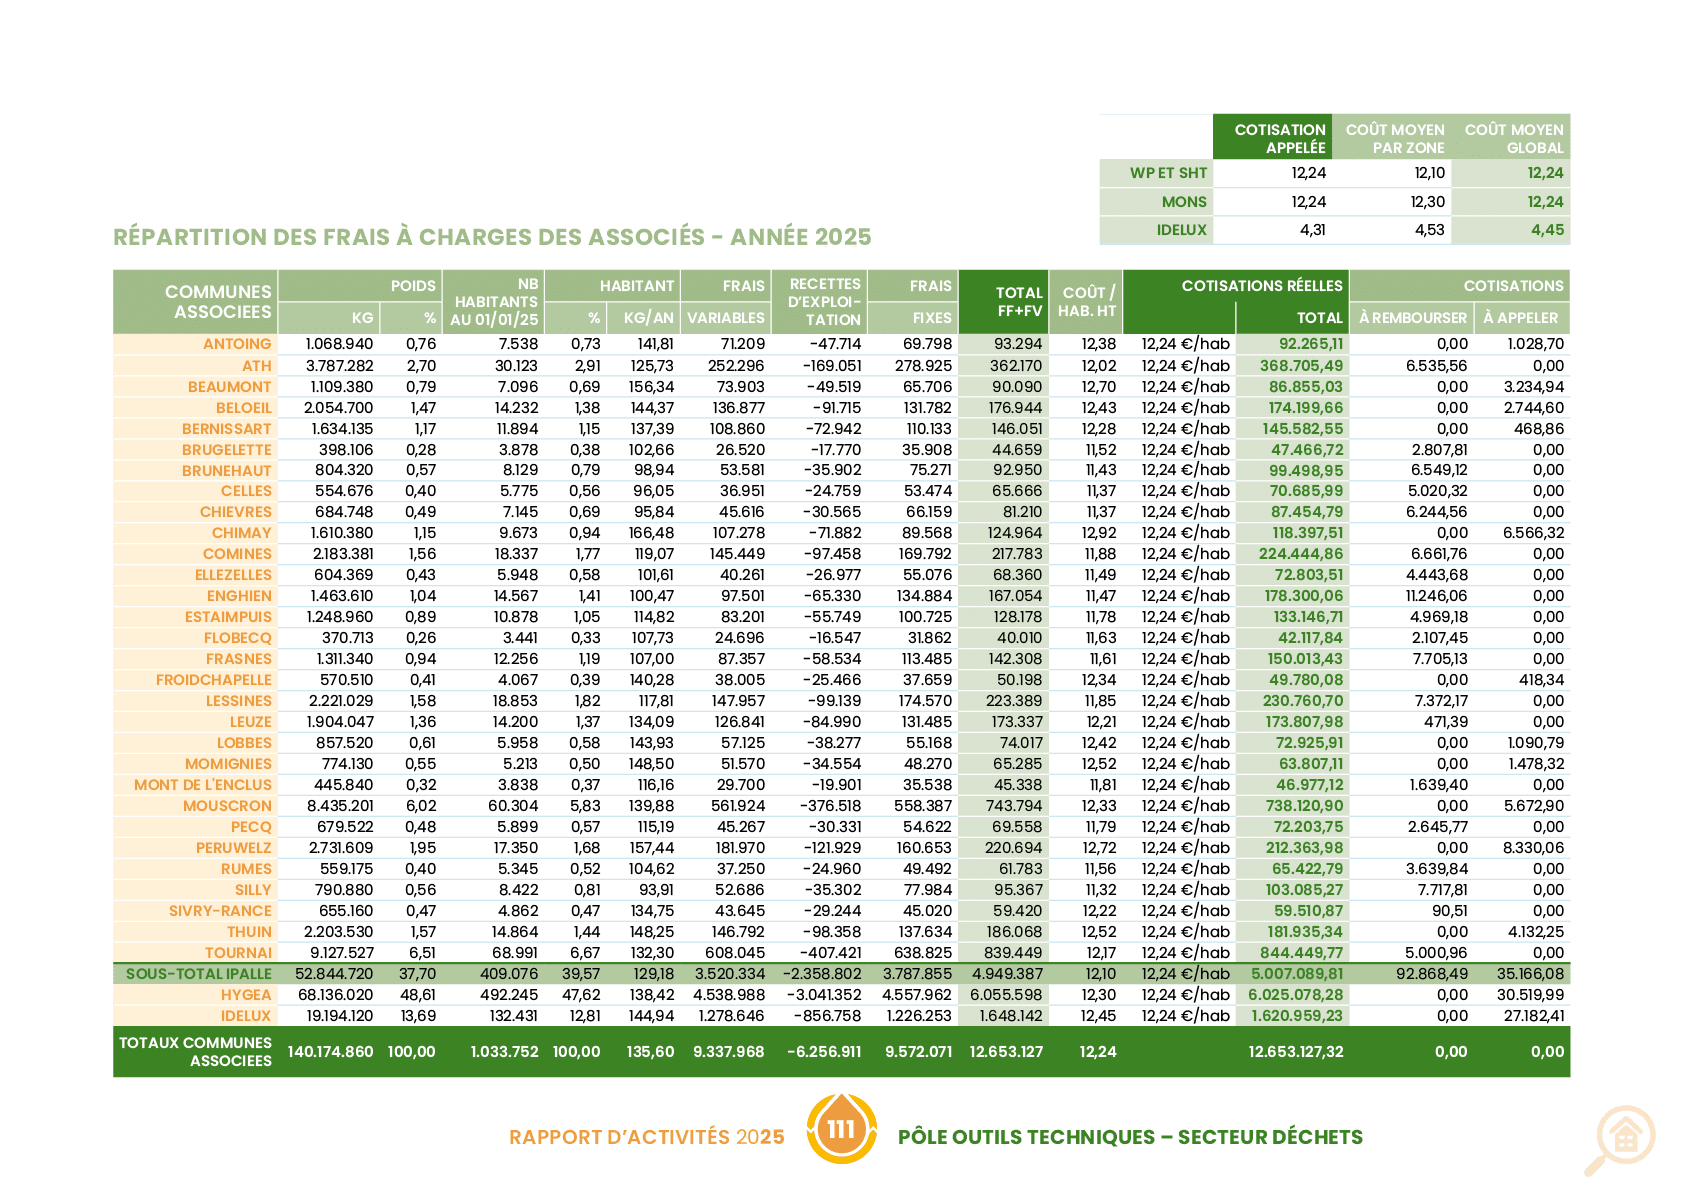Select the IDELUX row in main table
Viewport: 1684px width, 1191px height.
(x=841, y=1016)
